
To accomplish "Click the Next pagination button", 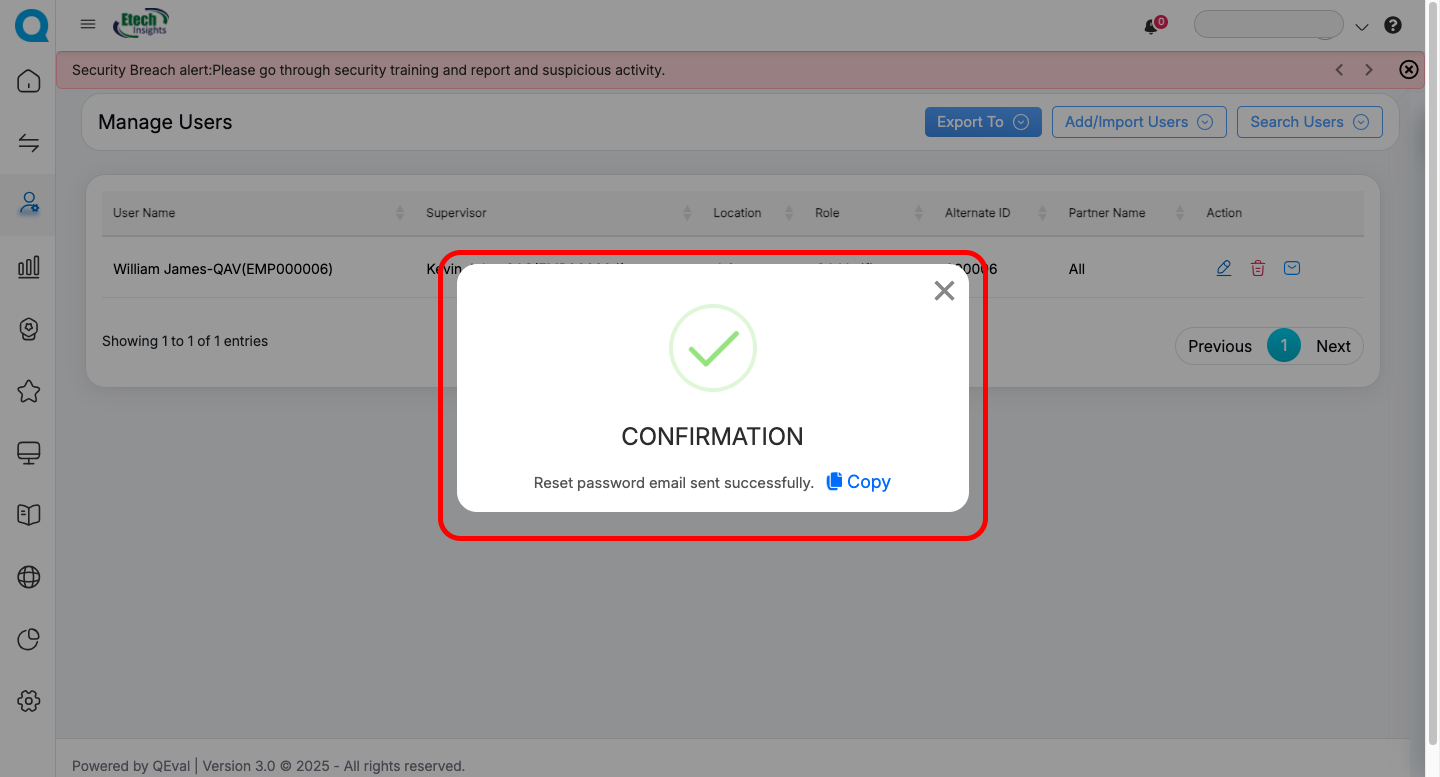I will [1333, 346].
